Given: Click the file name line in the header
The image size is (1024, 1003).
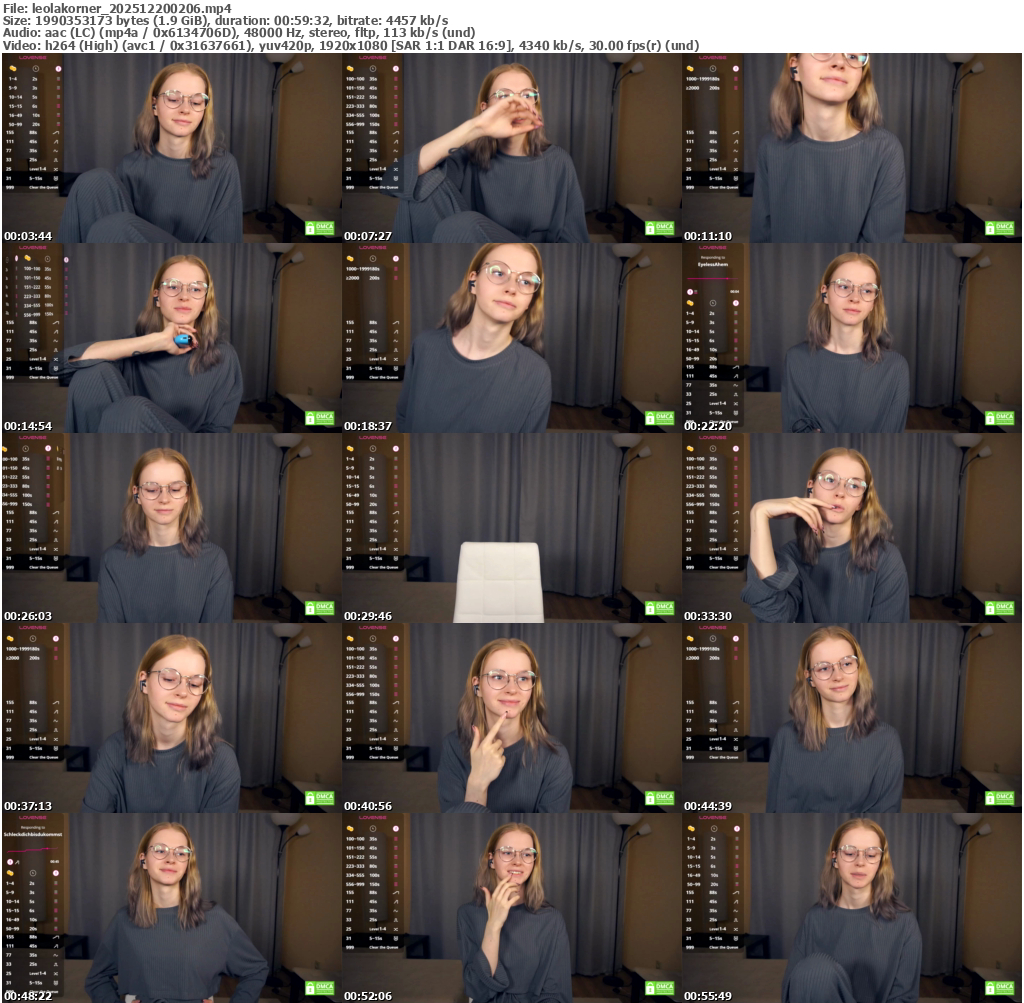Looking at the screenshot, I should pyautogui.click(x=118, y=7).
